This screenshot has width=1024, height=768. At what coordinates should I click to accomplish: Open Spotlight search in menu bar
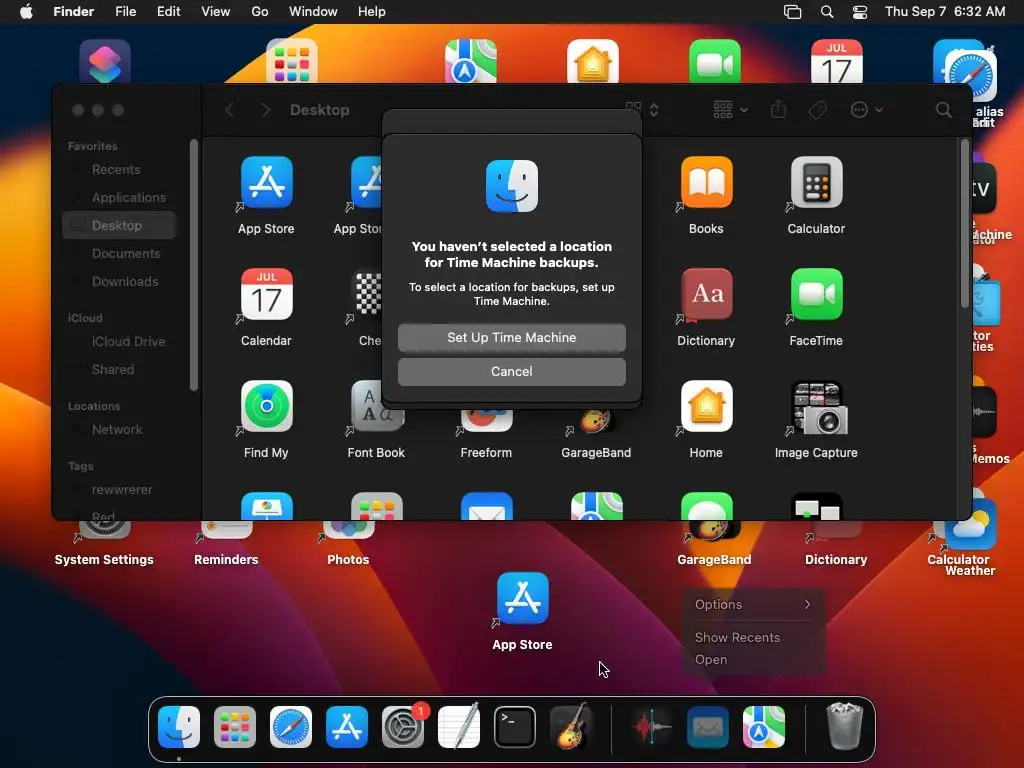tap(827, 12)
